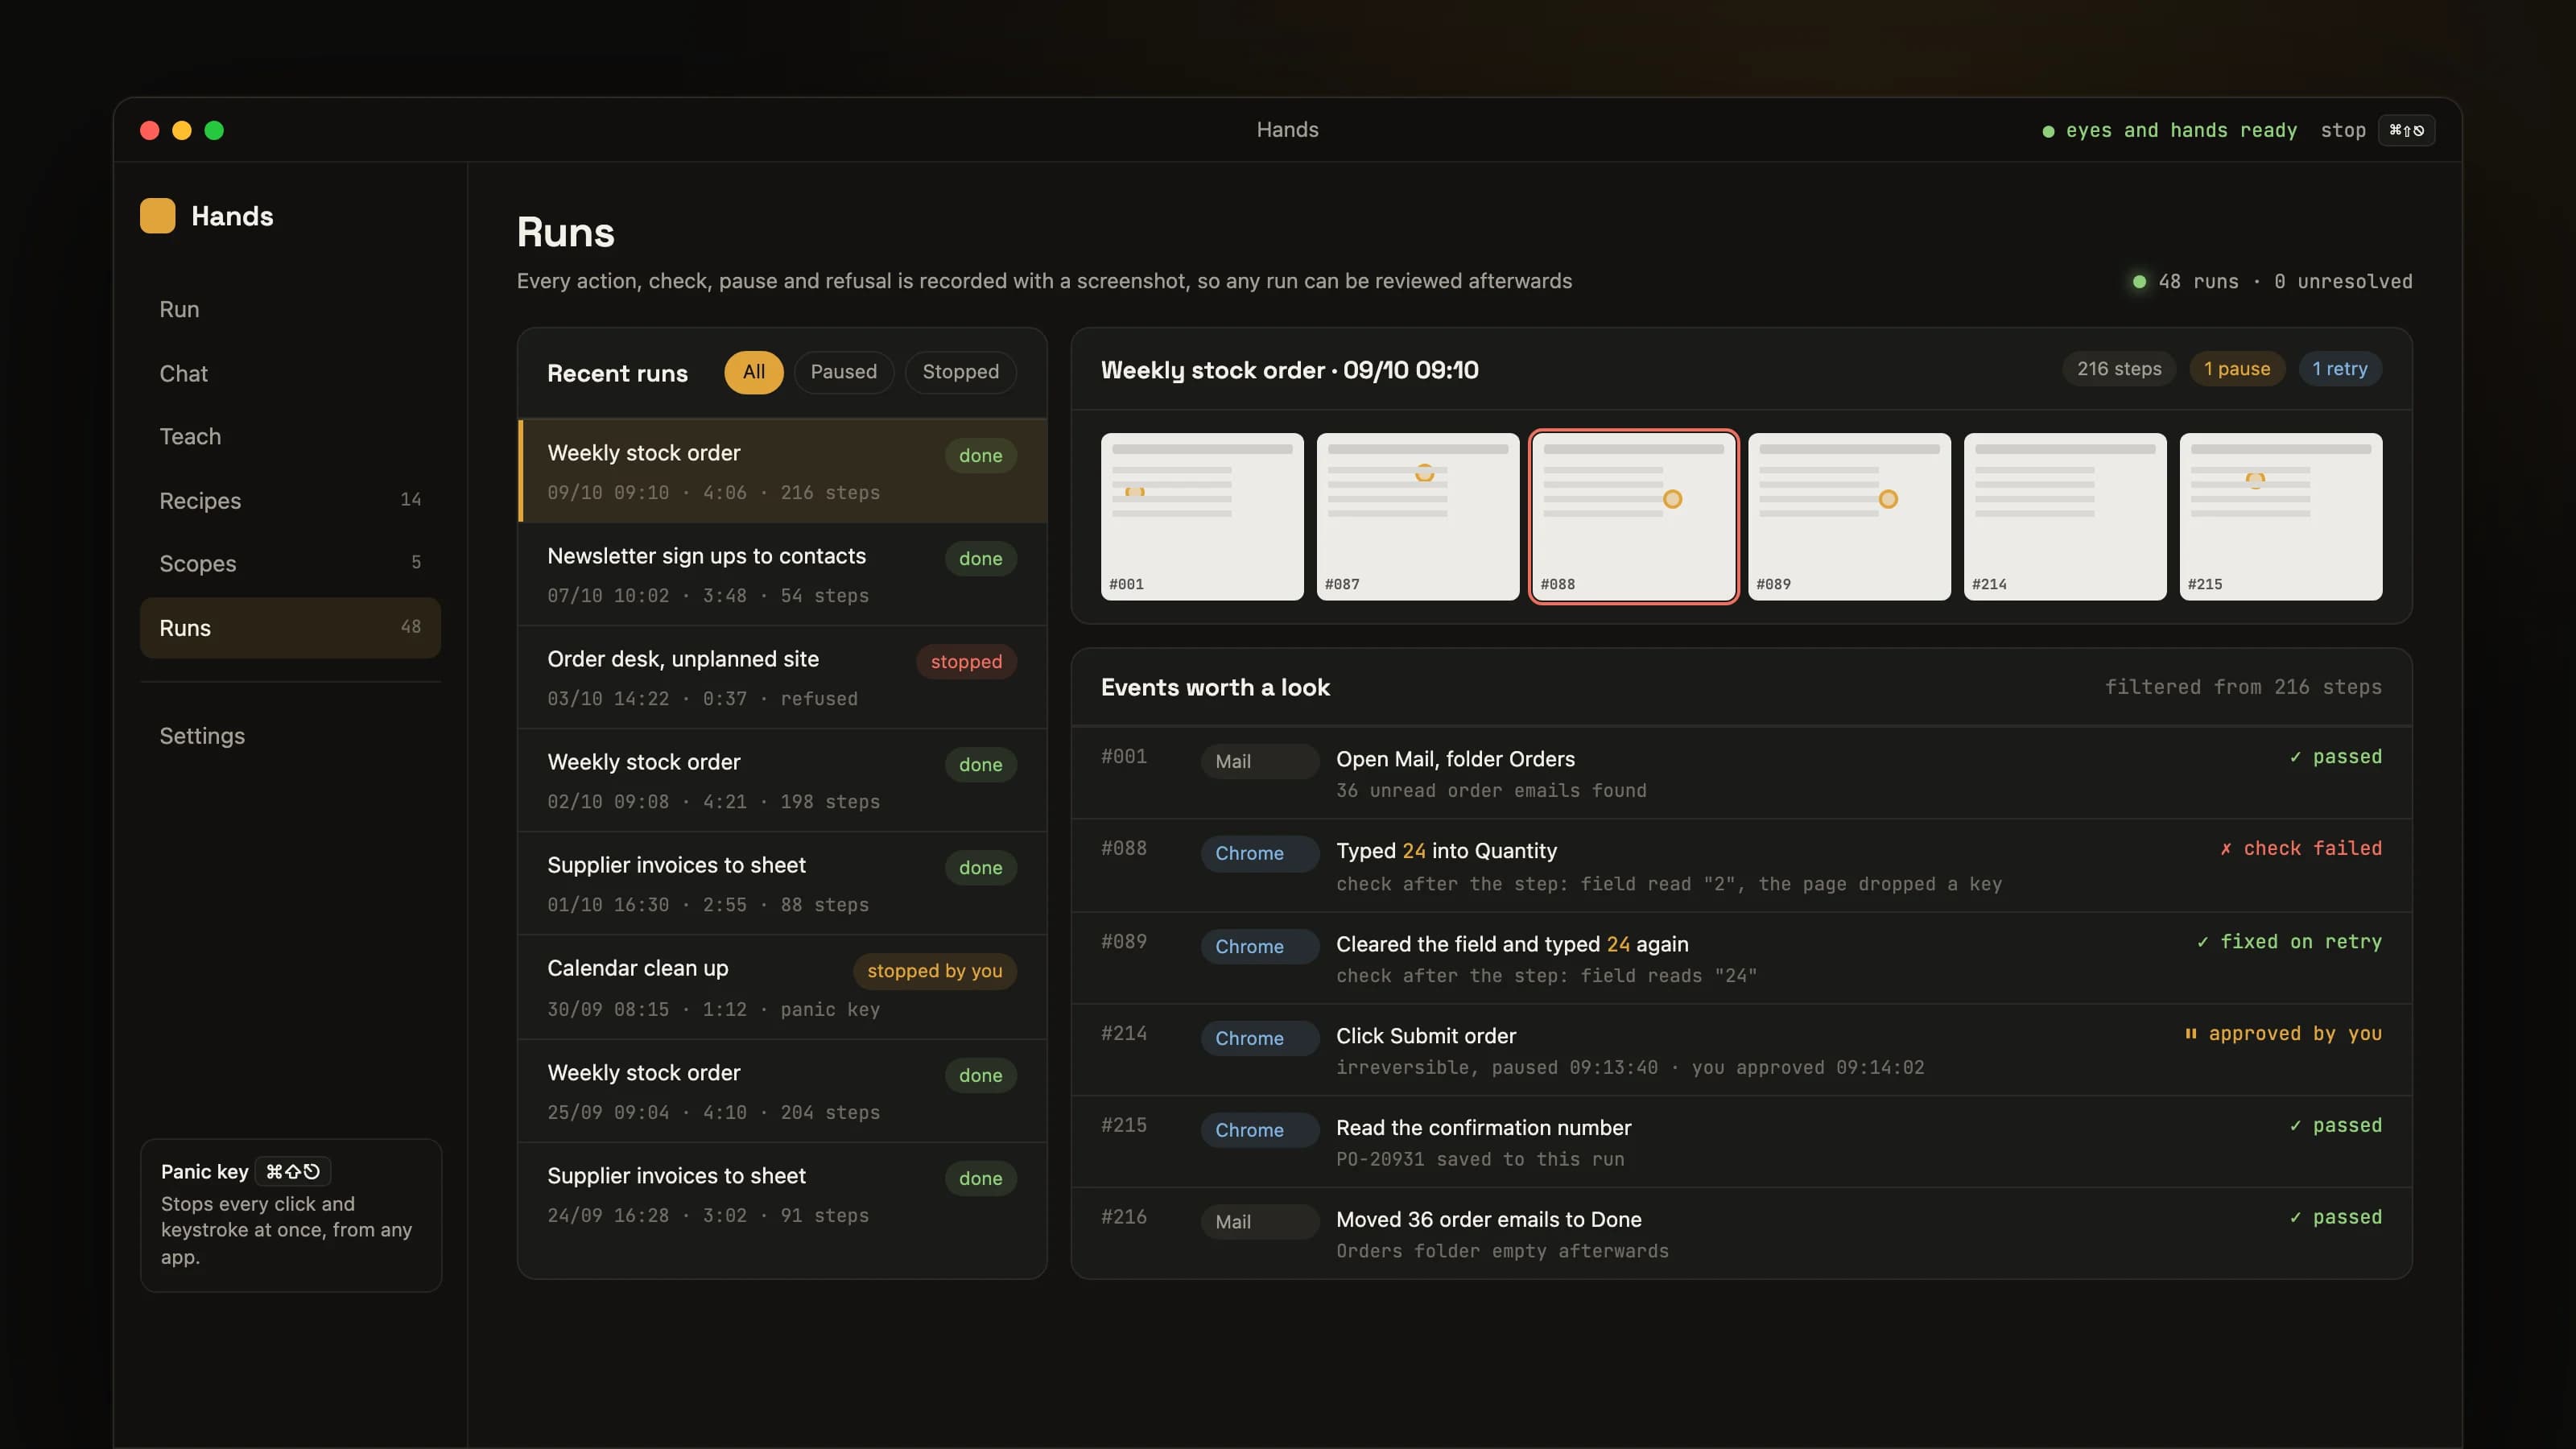The height and width of the screenshot is (1449, 2576).
Task: Click the orange Hands logo icon
Action: click(x=157, y=216)
